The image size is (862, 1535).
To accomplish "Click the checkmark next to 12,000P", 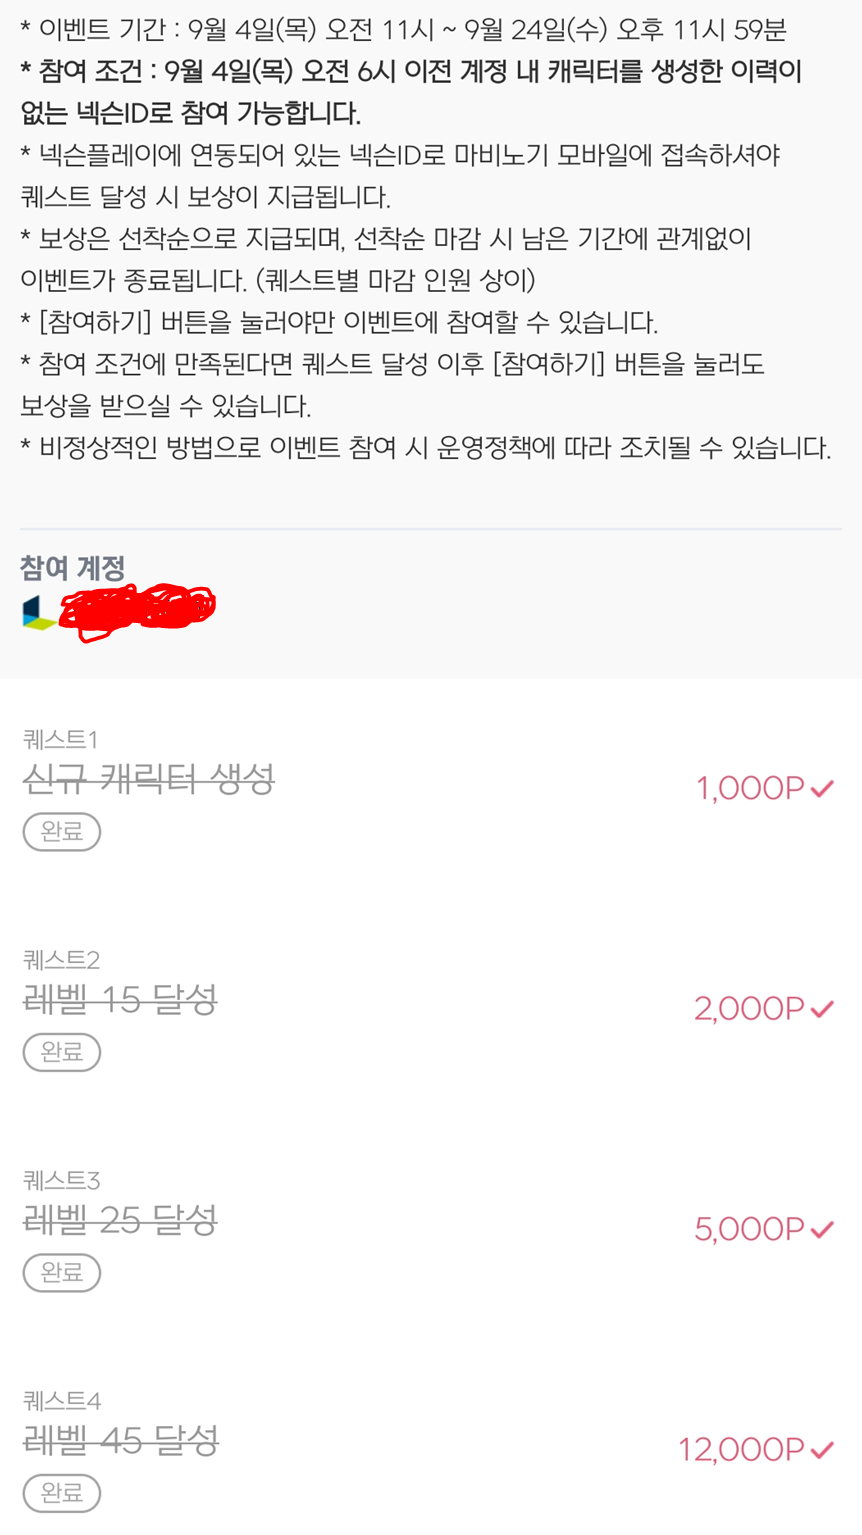I will 822,1449.
